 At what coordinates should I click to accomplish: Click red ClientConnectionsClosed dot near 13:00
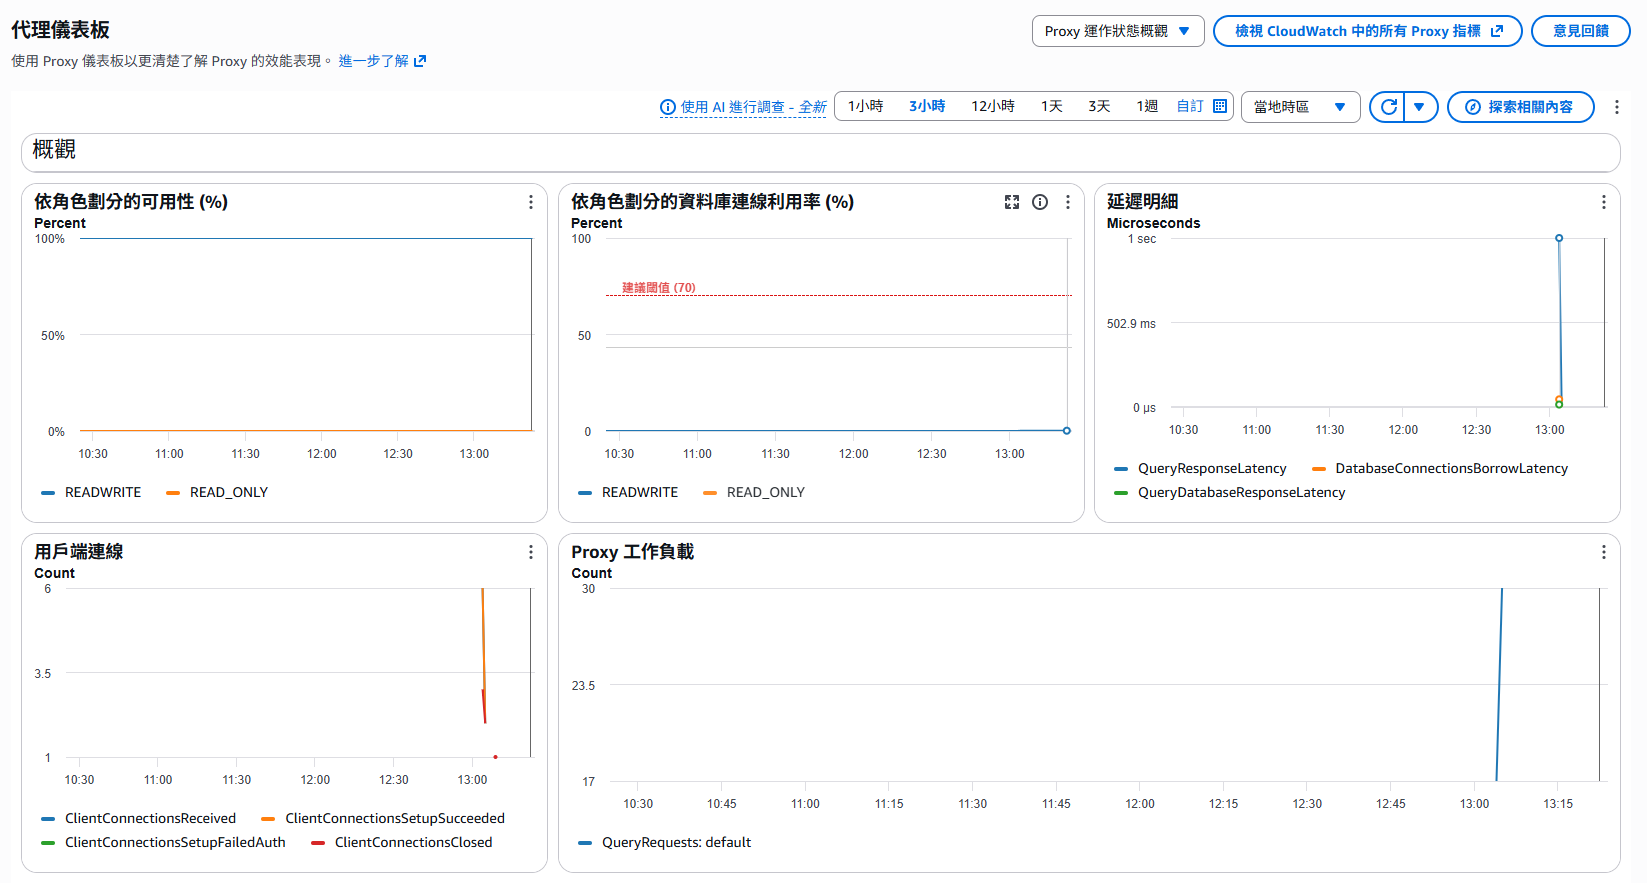(495, 757)
